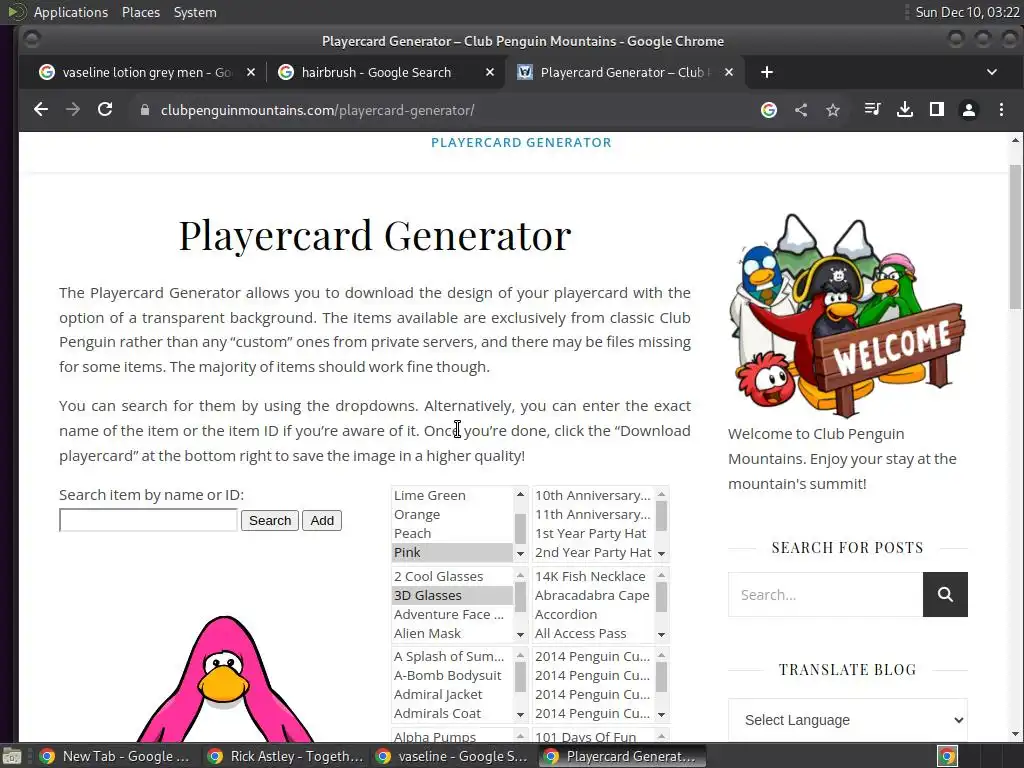Open the Places menu
The height and width of the screenshot is (768, 1024).
point(141,12)
